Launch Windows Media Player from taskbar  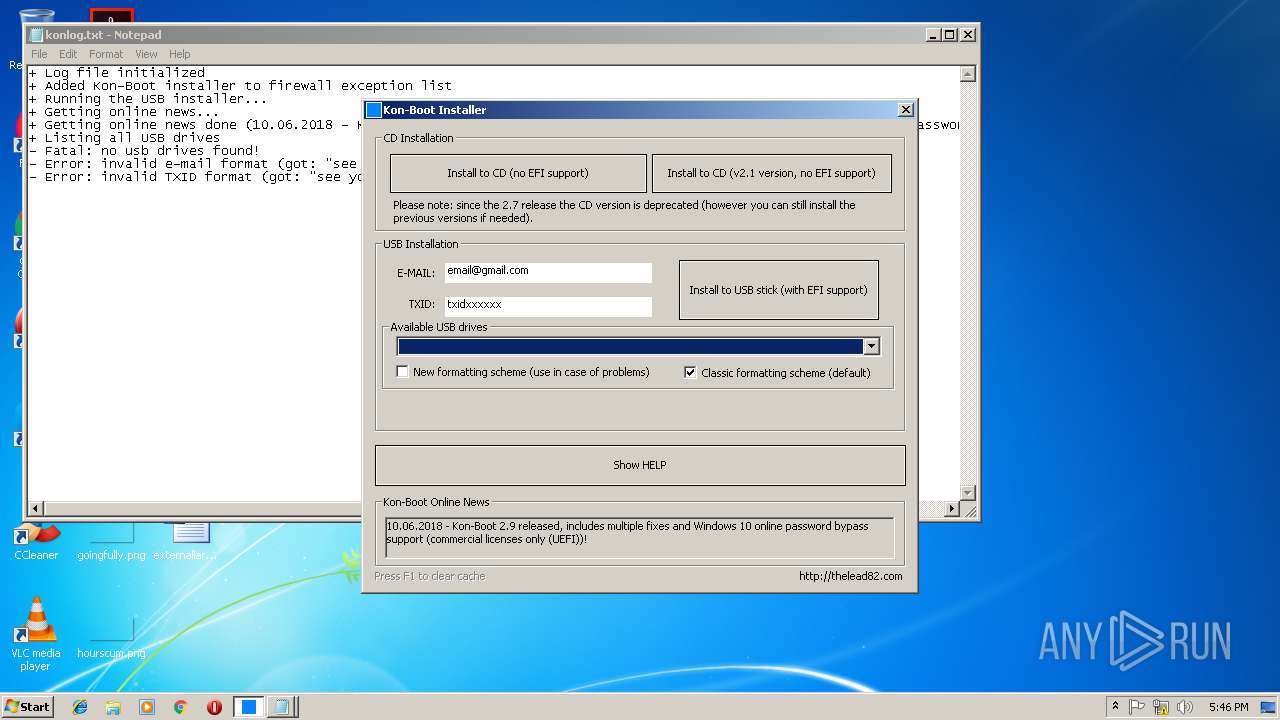pos(147,707)
